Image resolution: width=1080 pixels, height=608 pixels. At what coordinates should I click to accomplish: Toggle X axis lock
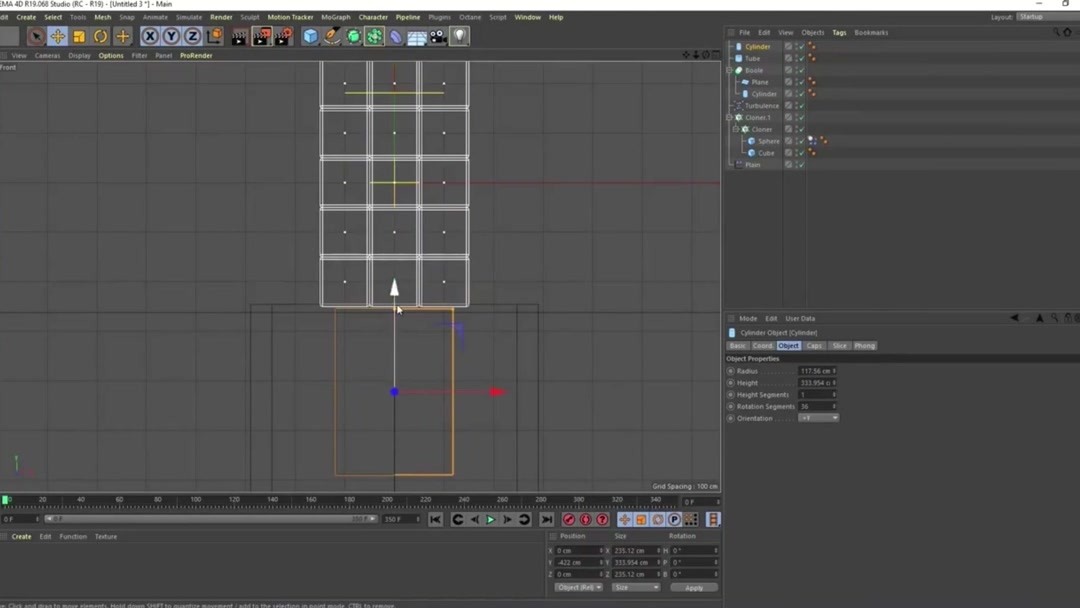click(x=150, y=37)
